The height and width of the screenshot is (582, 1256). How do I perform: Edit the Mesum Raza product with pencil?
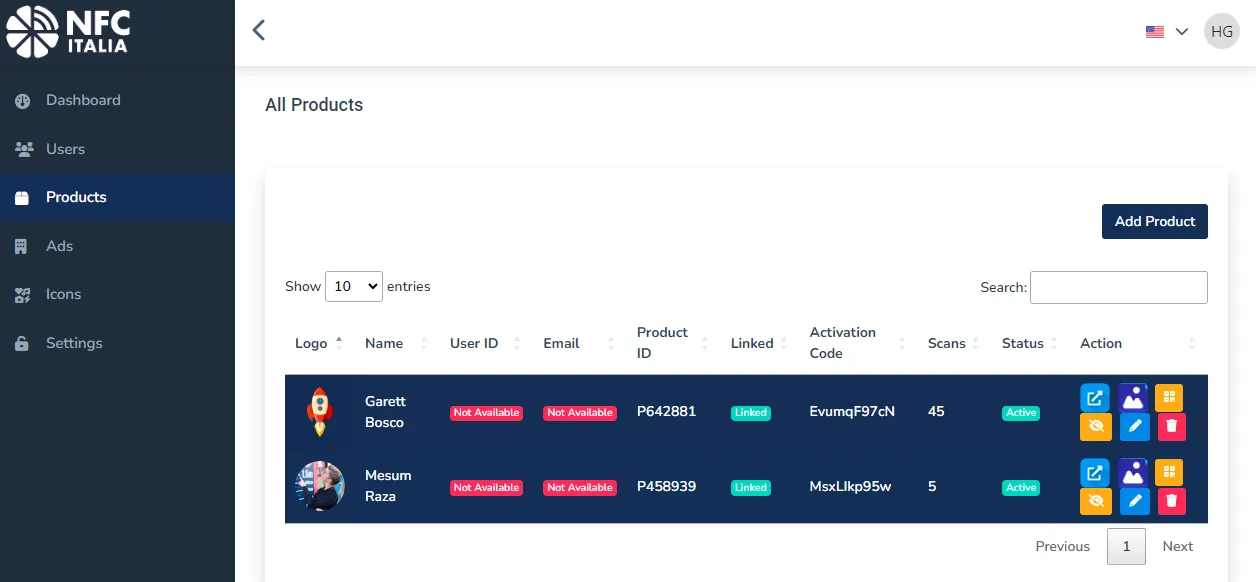pos(1134,501)
